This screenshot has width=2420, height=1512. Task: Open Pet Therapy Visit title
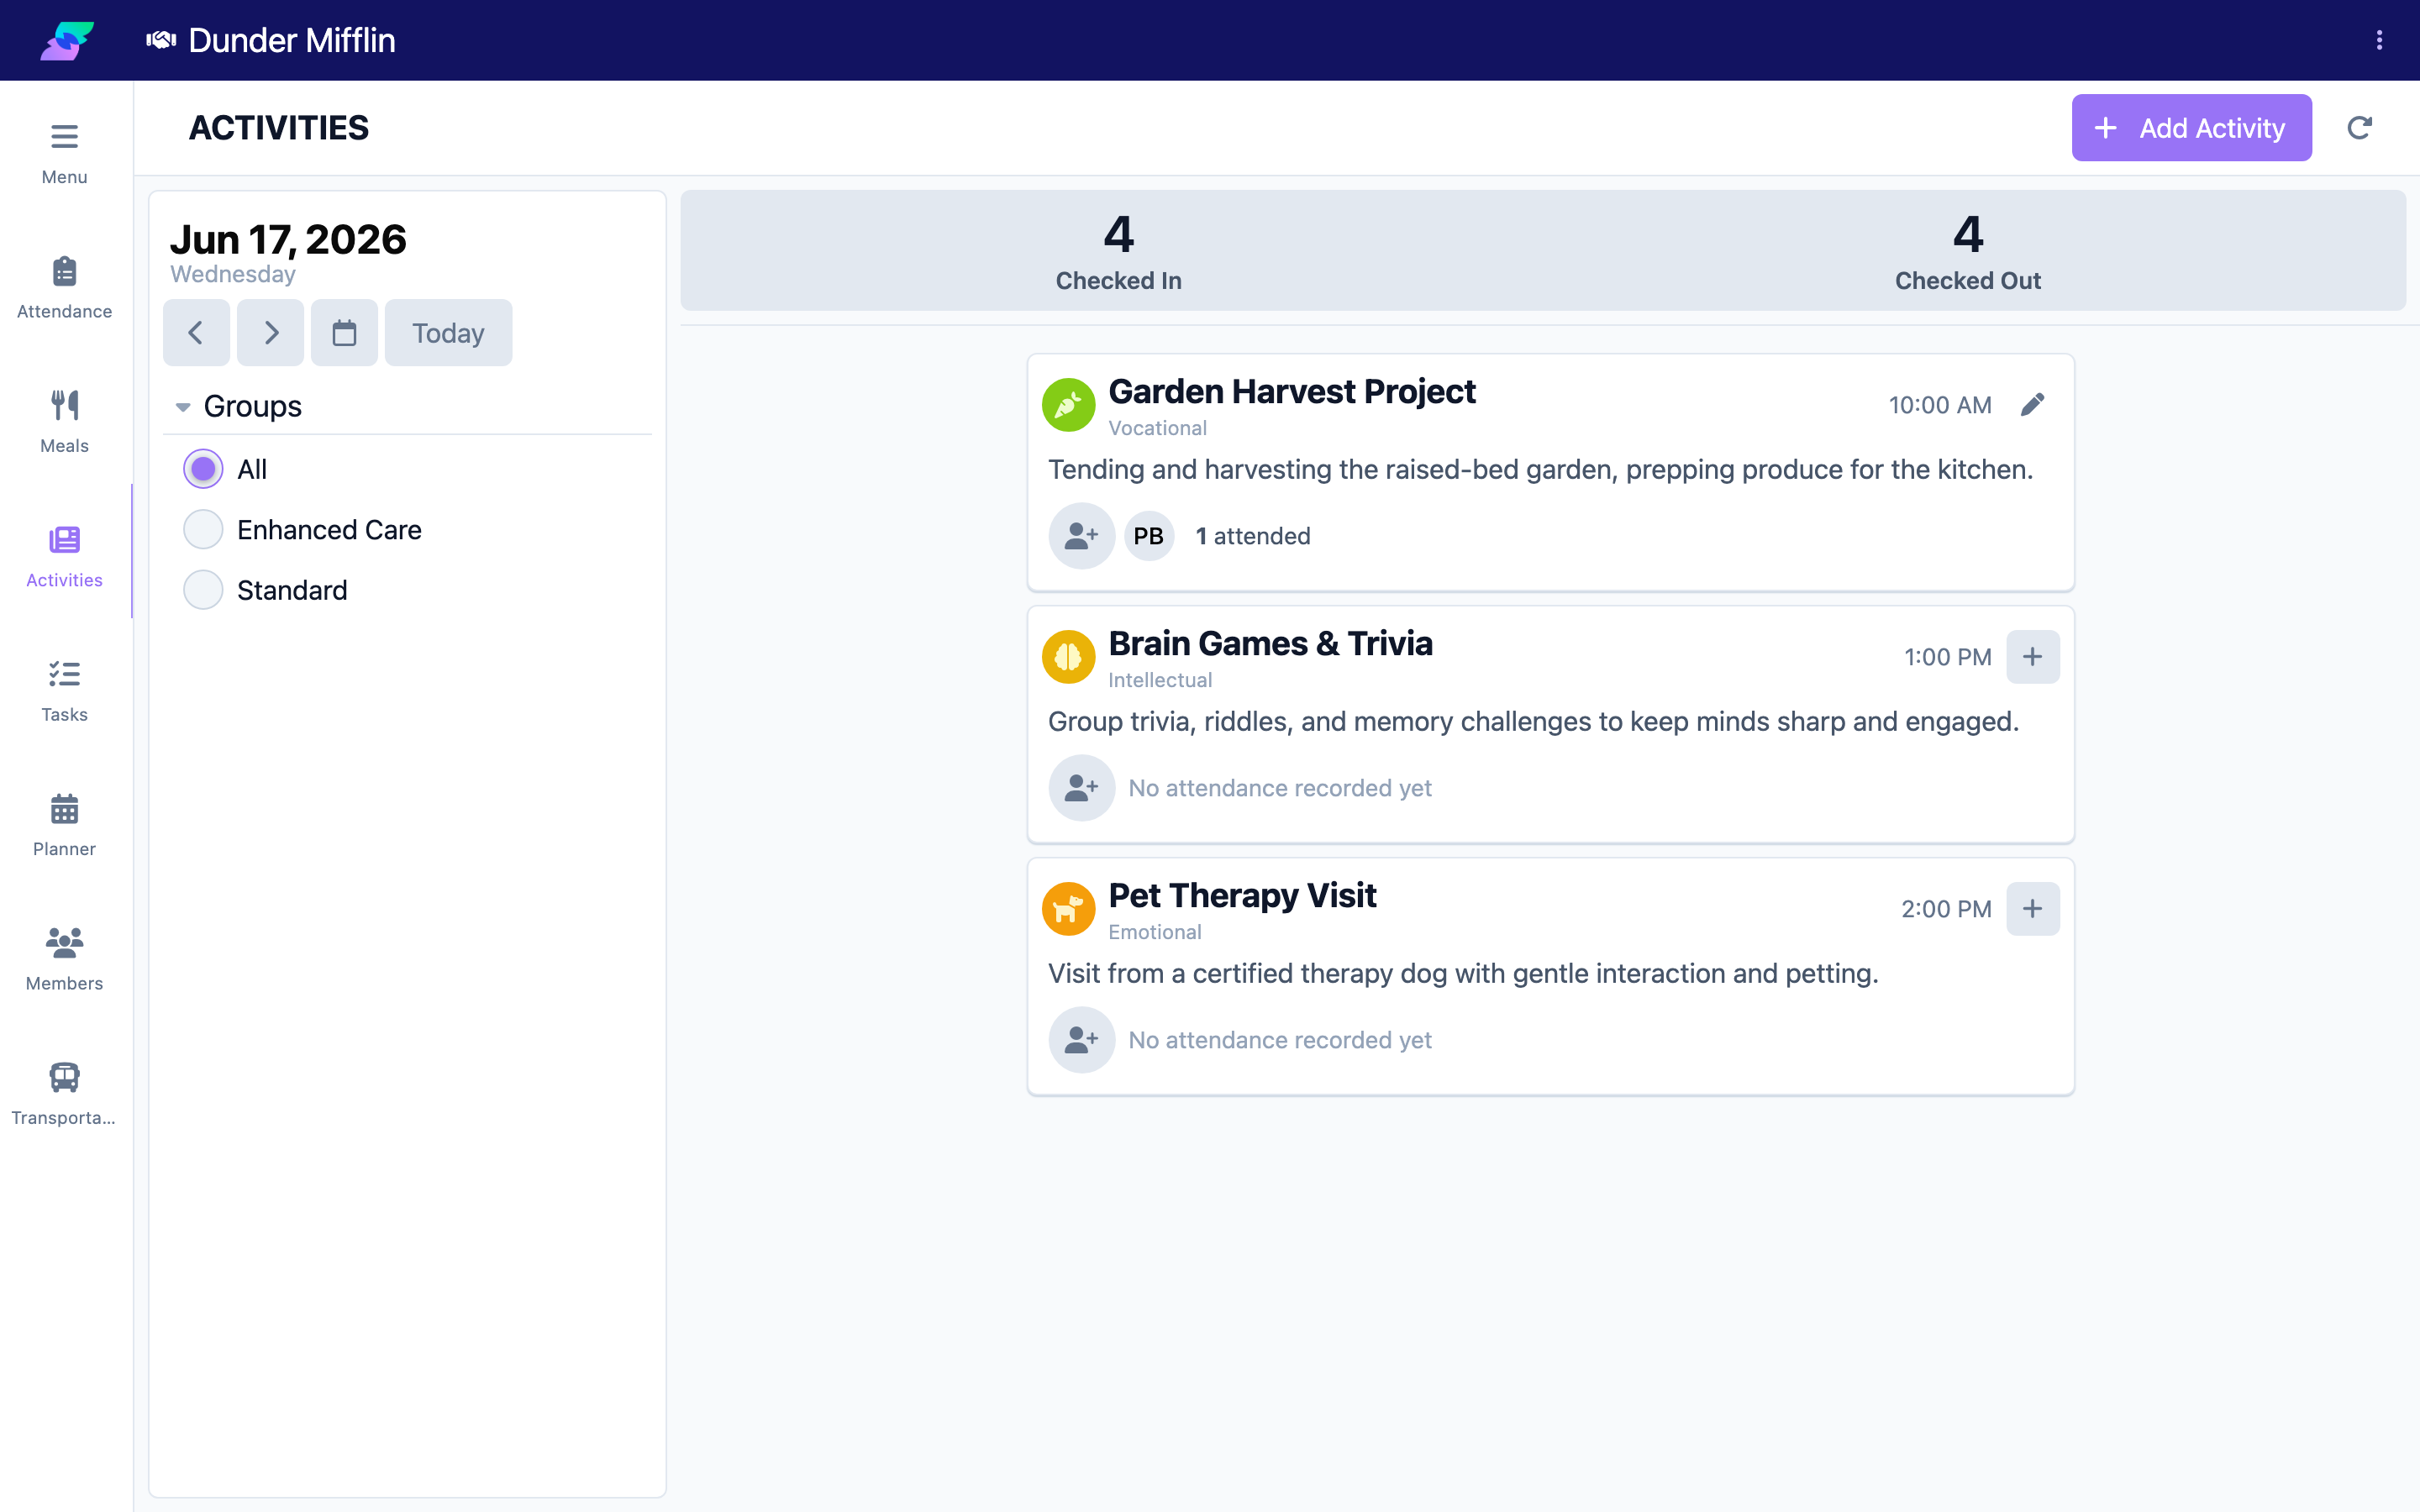1242,896
